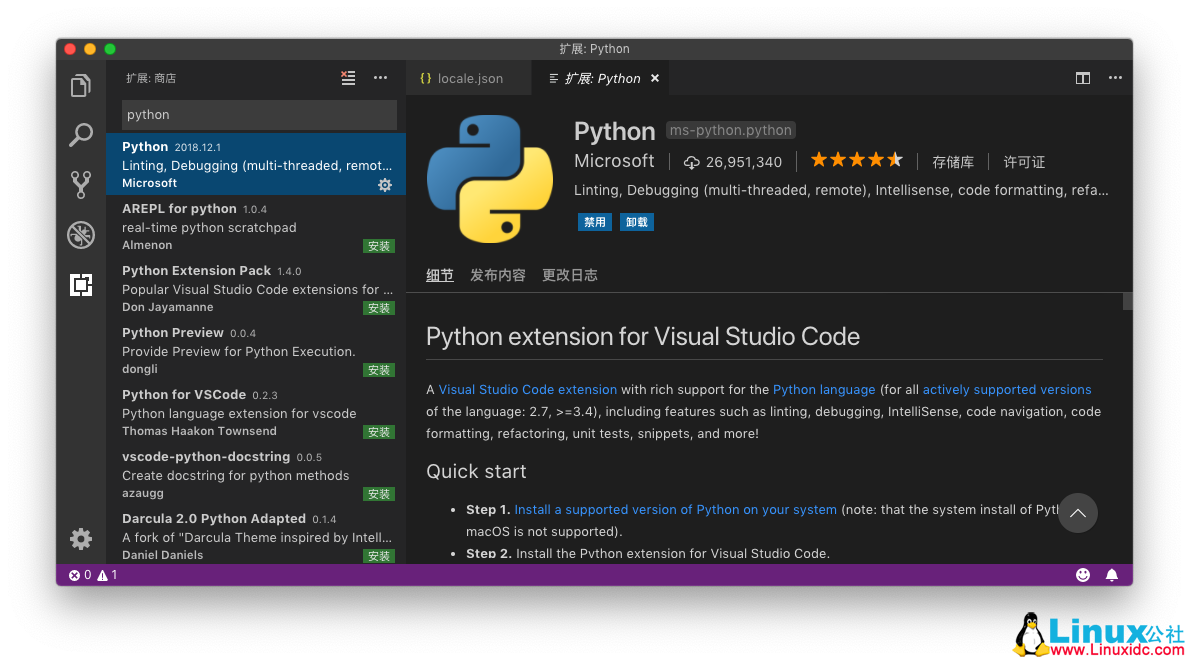Screen dimensions: 1189x660
Task: Open the feedback smiley in status bar
Action: point(1083,575)
